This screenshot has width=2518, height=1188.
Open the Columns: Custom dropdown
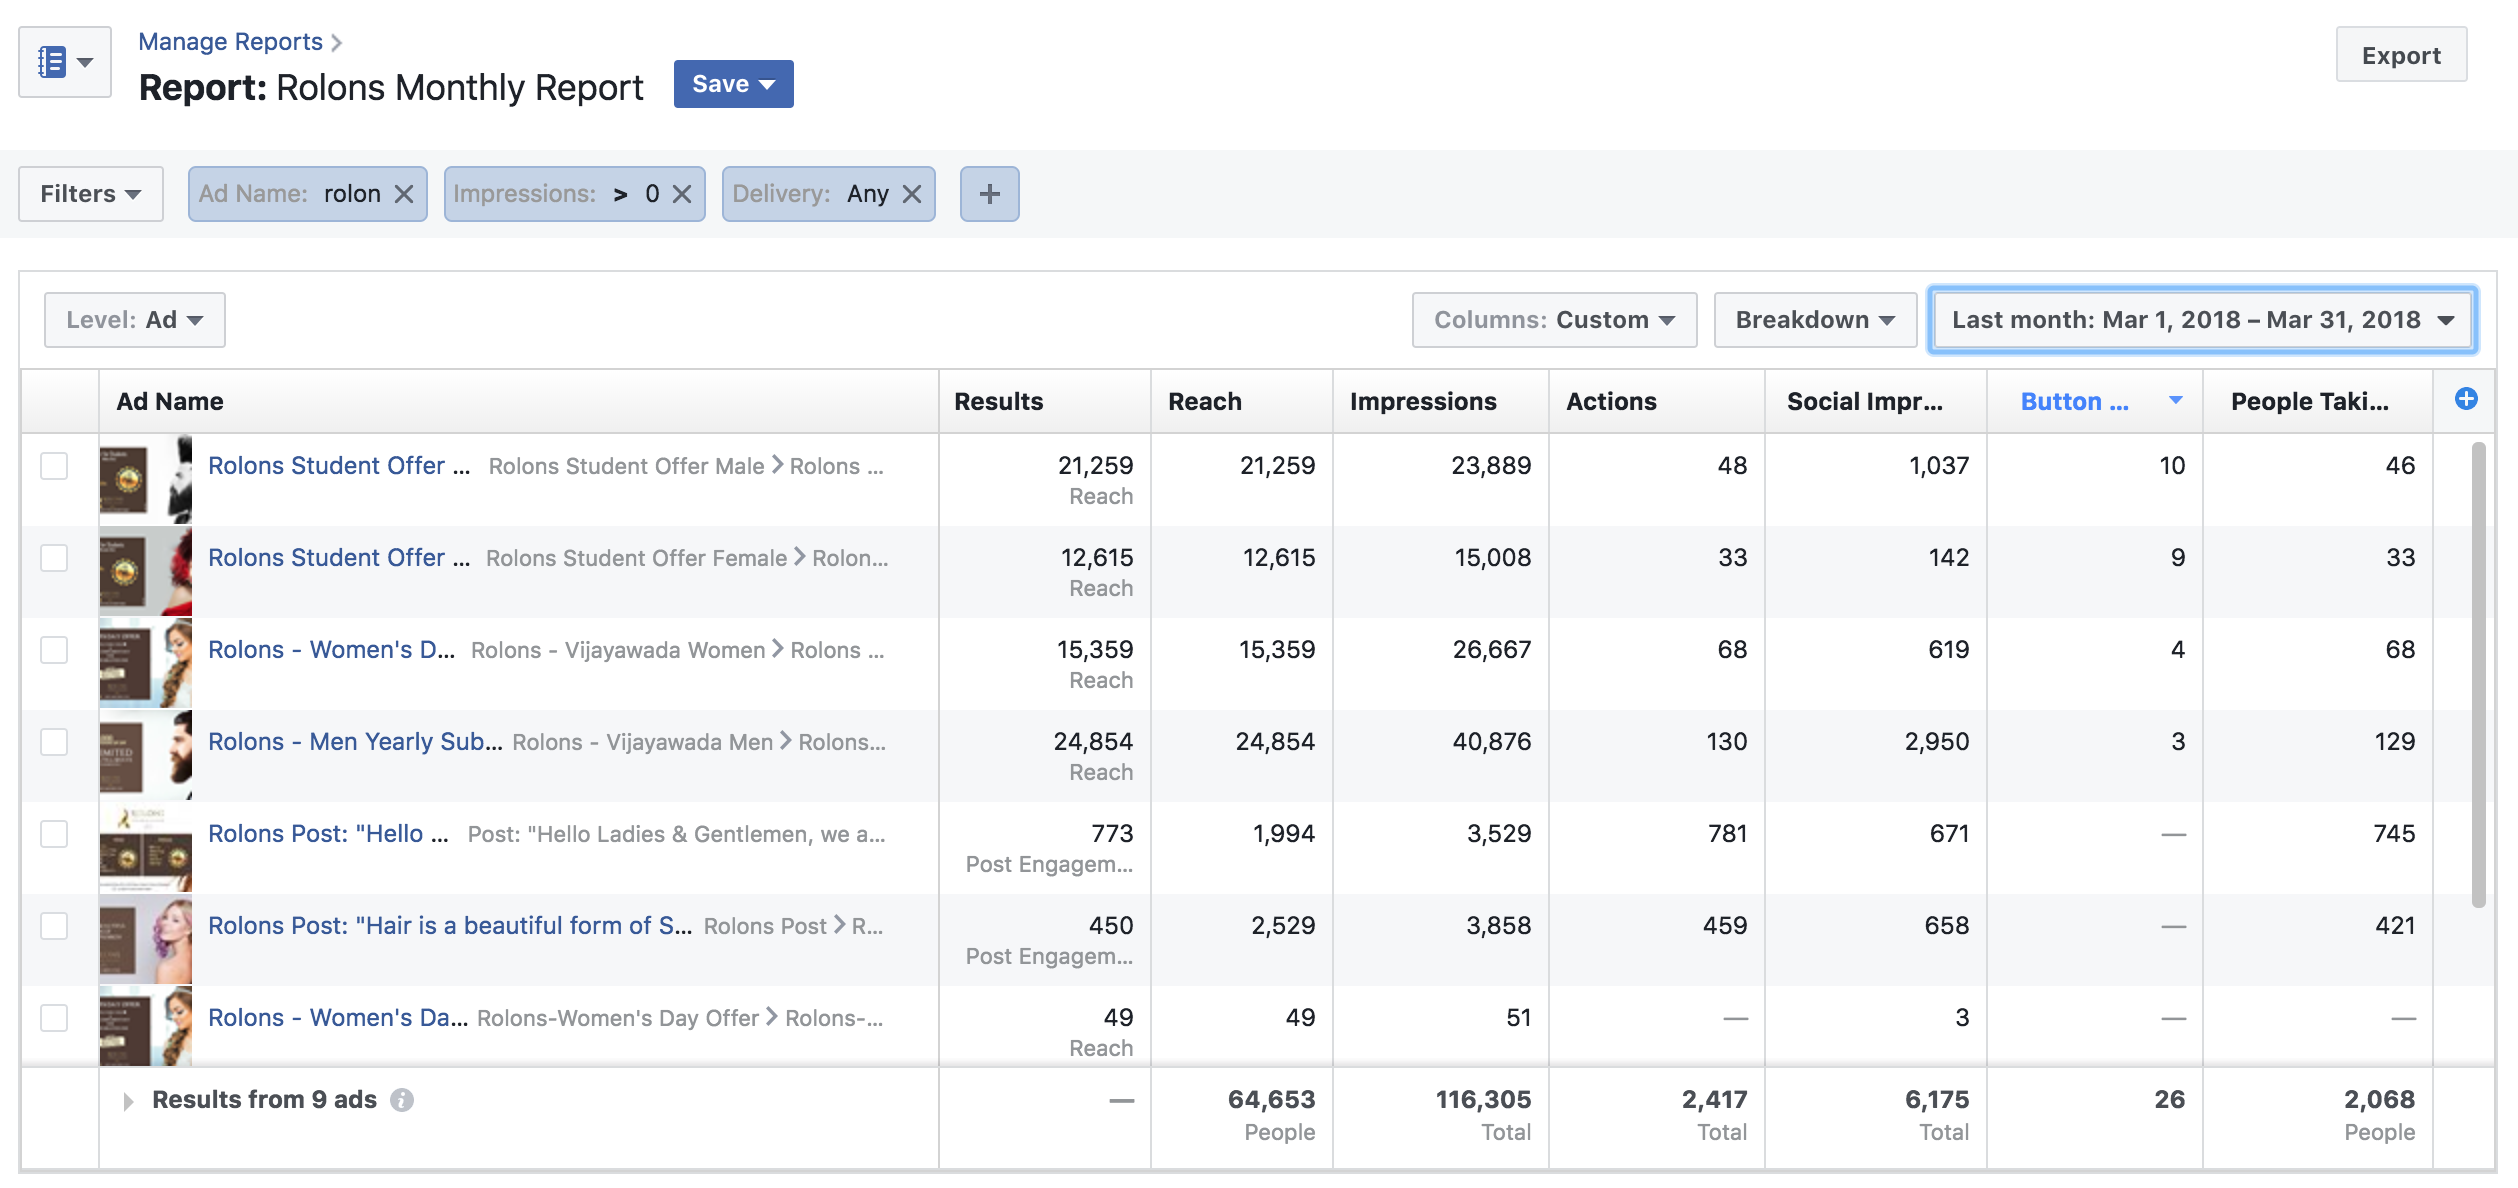(x=1554, y=320)
